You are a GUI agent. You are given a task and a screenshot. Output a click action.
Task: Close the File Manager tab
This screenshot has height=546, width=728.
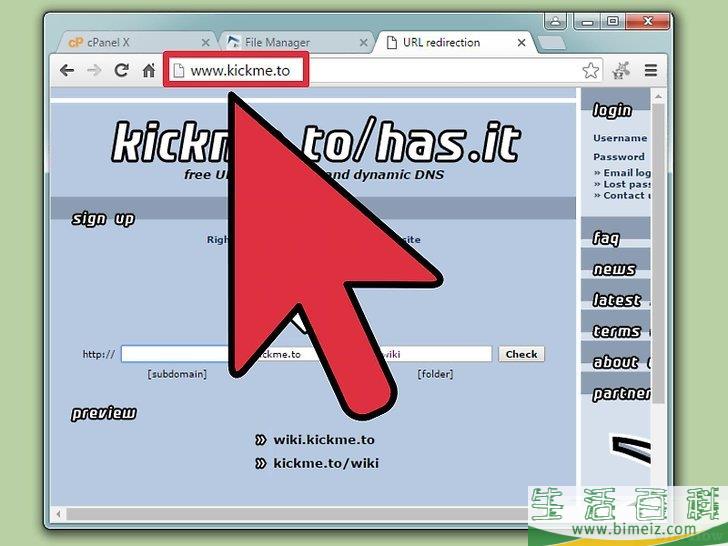point(364,43)
